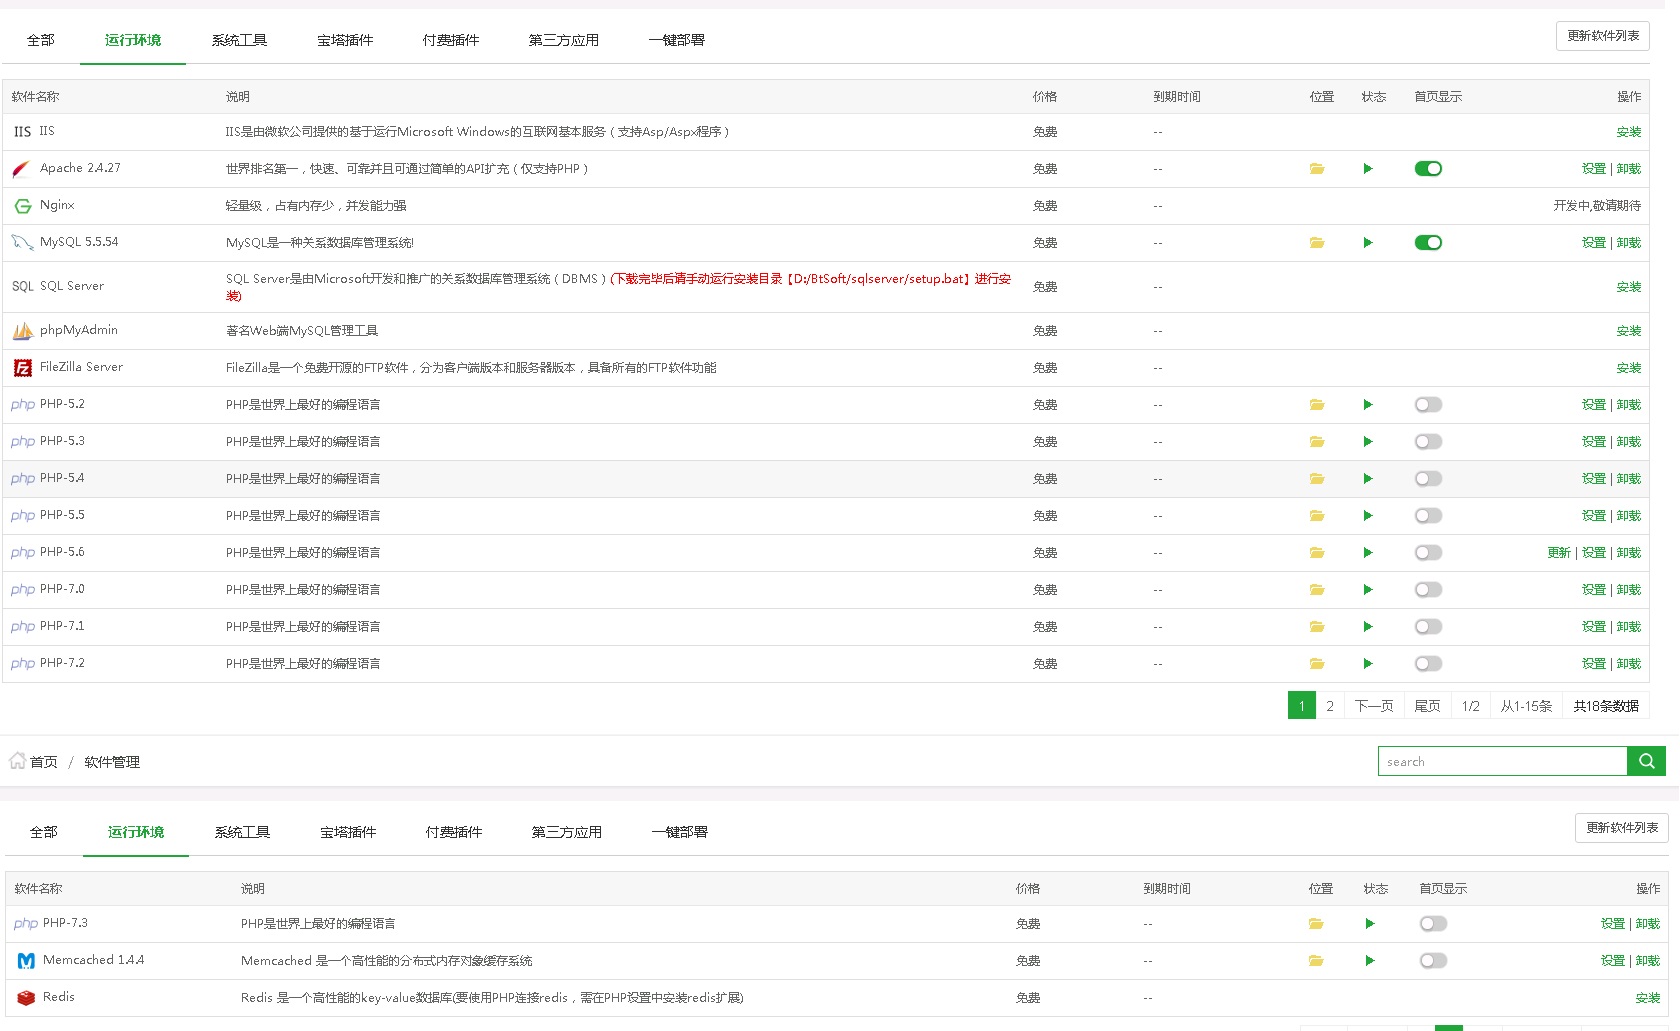
Task: Click 下一页 pagination button
Action: 1374,706
